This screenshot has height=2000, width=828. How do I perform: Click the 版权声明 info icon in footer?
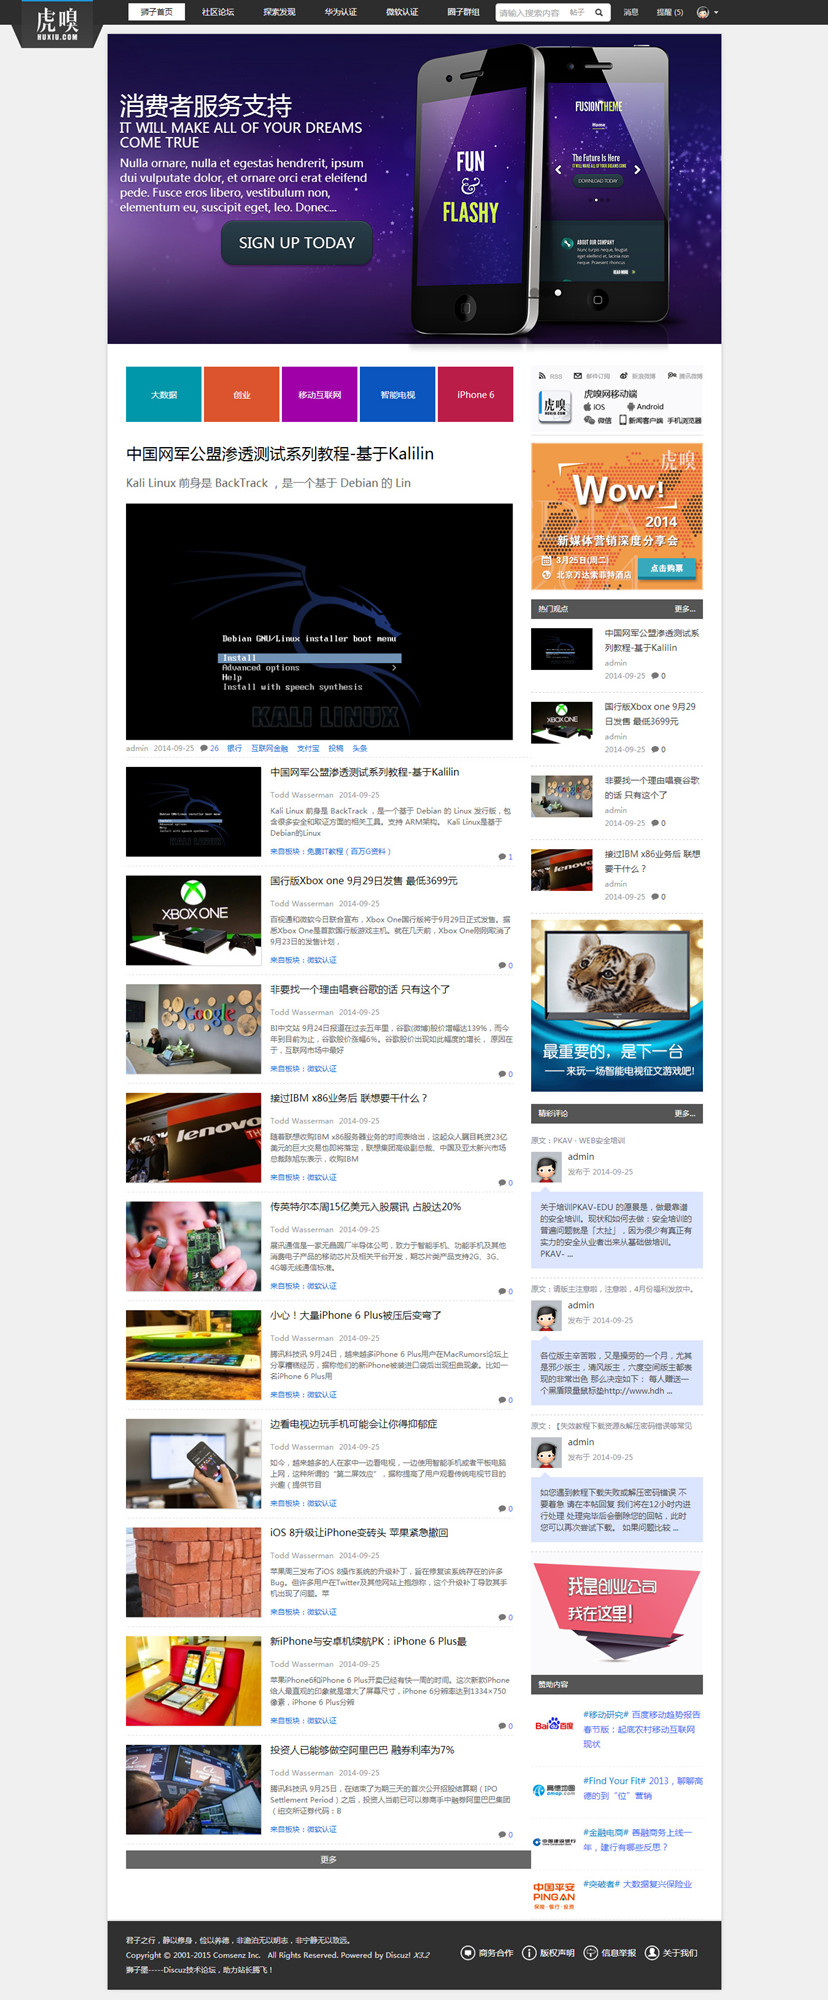[x=530, y=1953]
